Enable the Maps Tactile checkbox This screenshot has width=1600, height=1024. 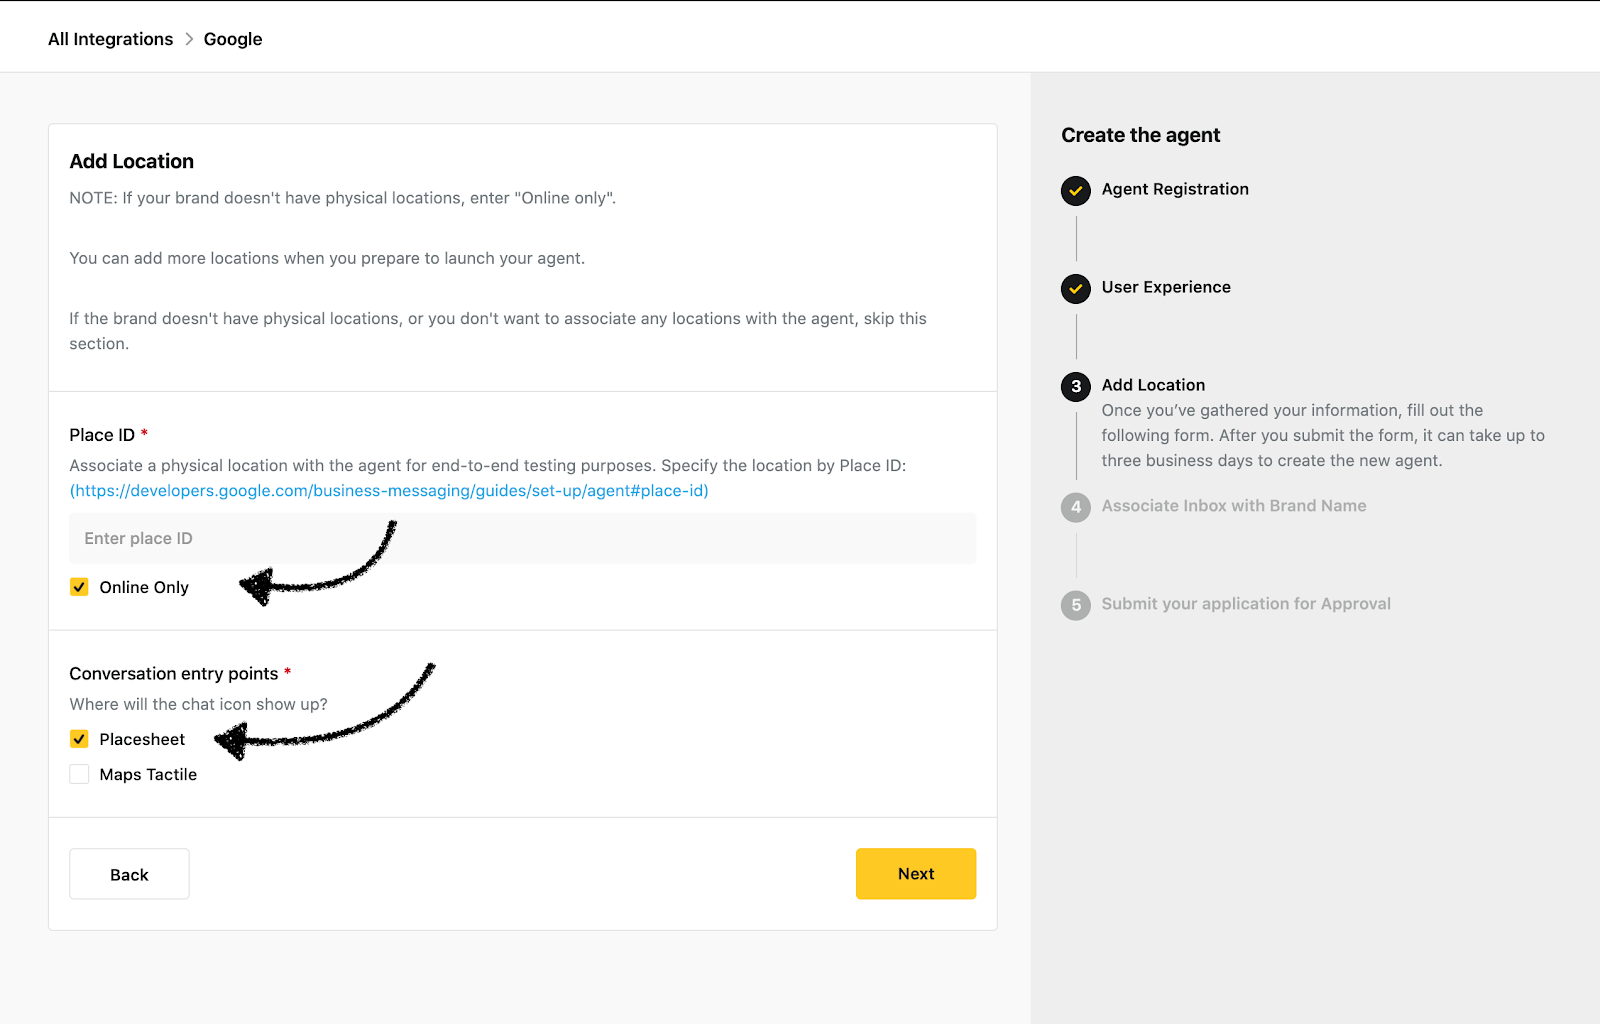[x=79, y=774]
